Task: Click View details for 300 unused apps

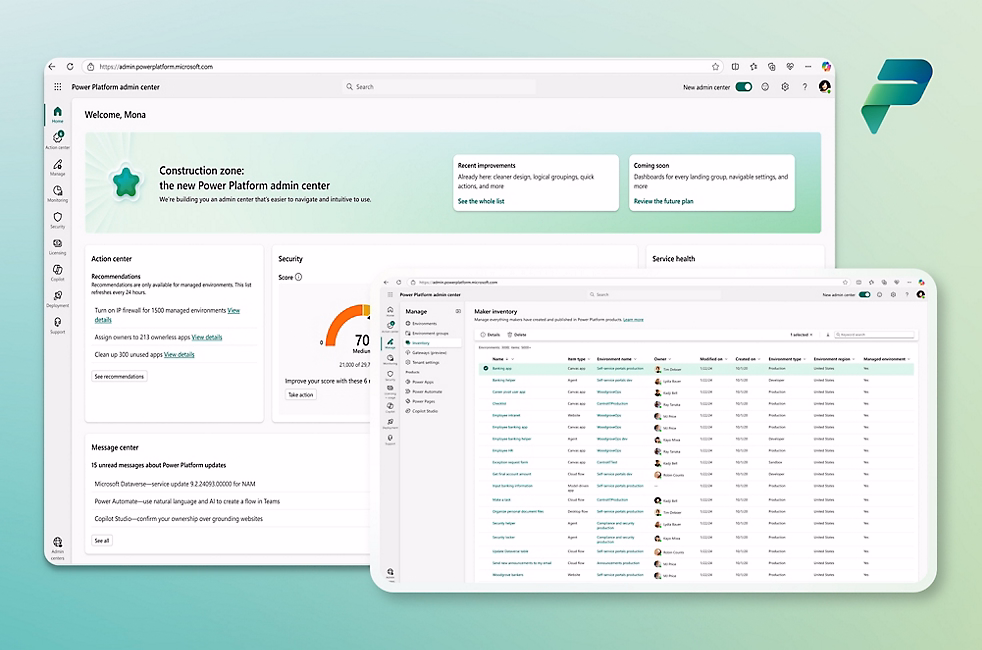Action: (x=179, y=354)
